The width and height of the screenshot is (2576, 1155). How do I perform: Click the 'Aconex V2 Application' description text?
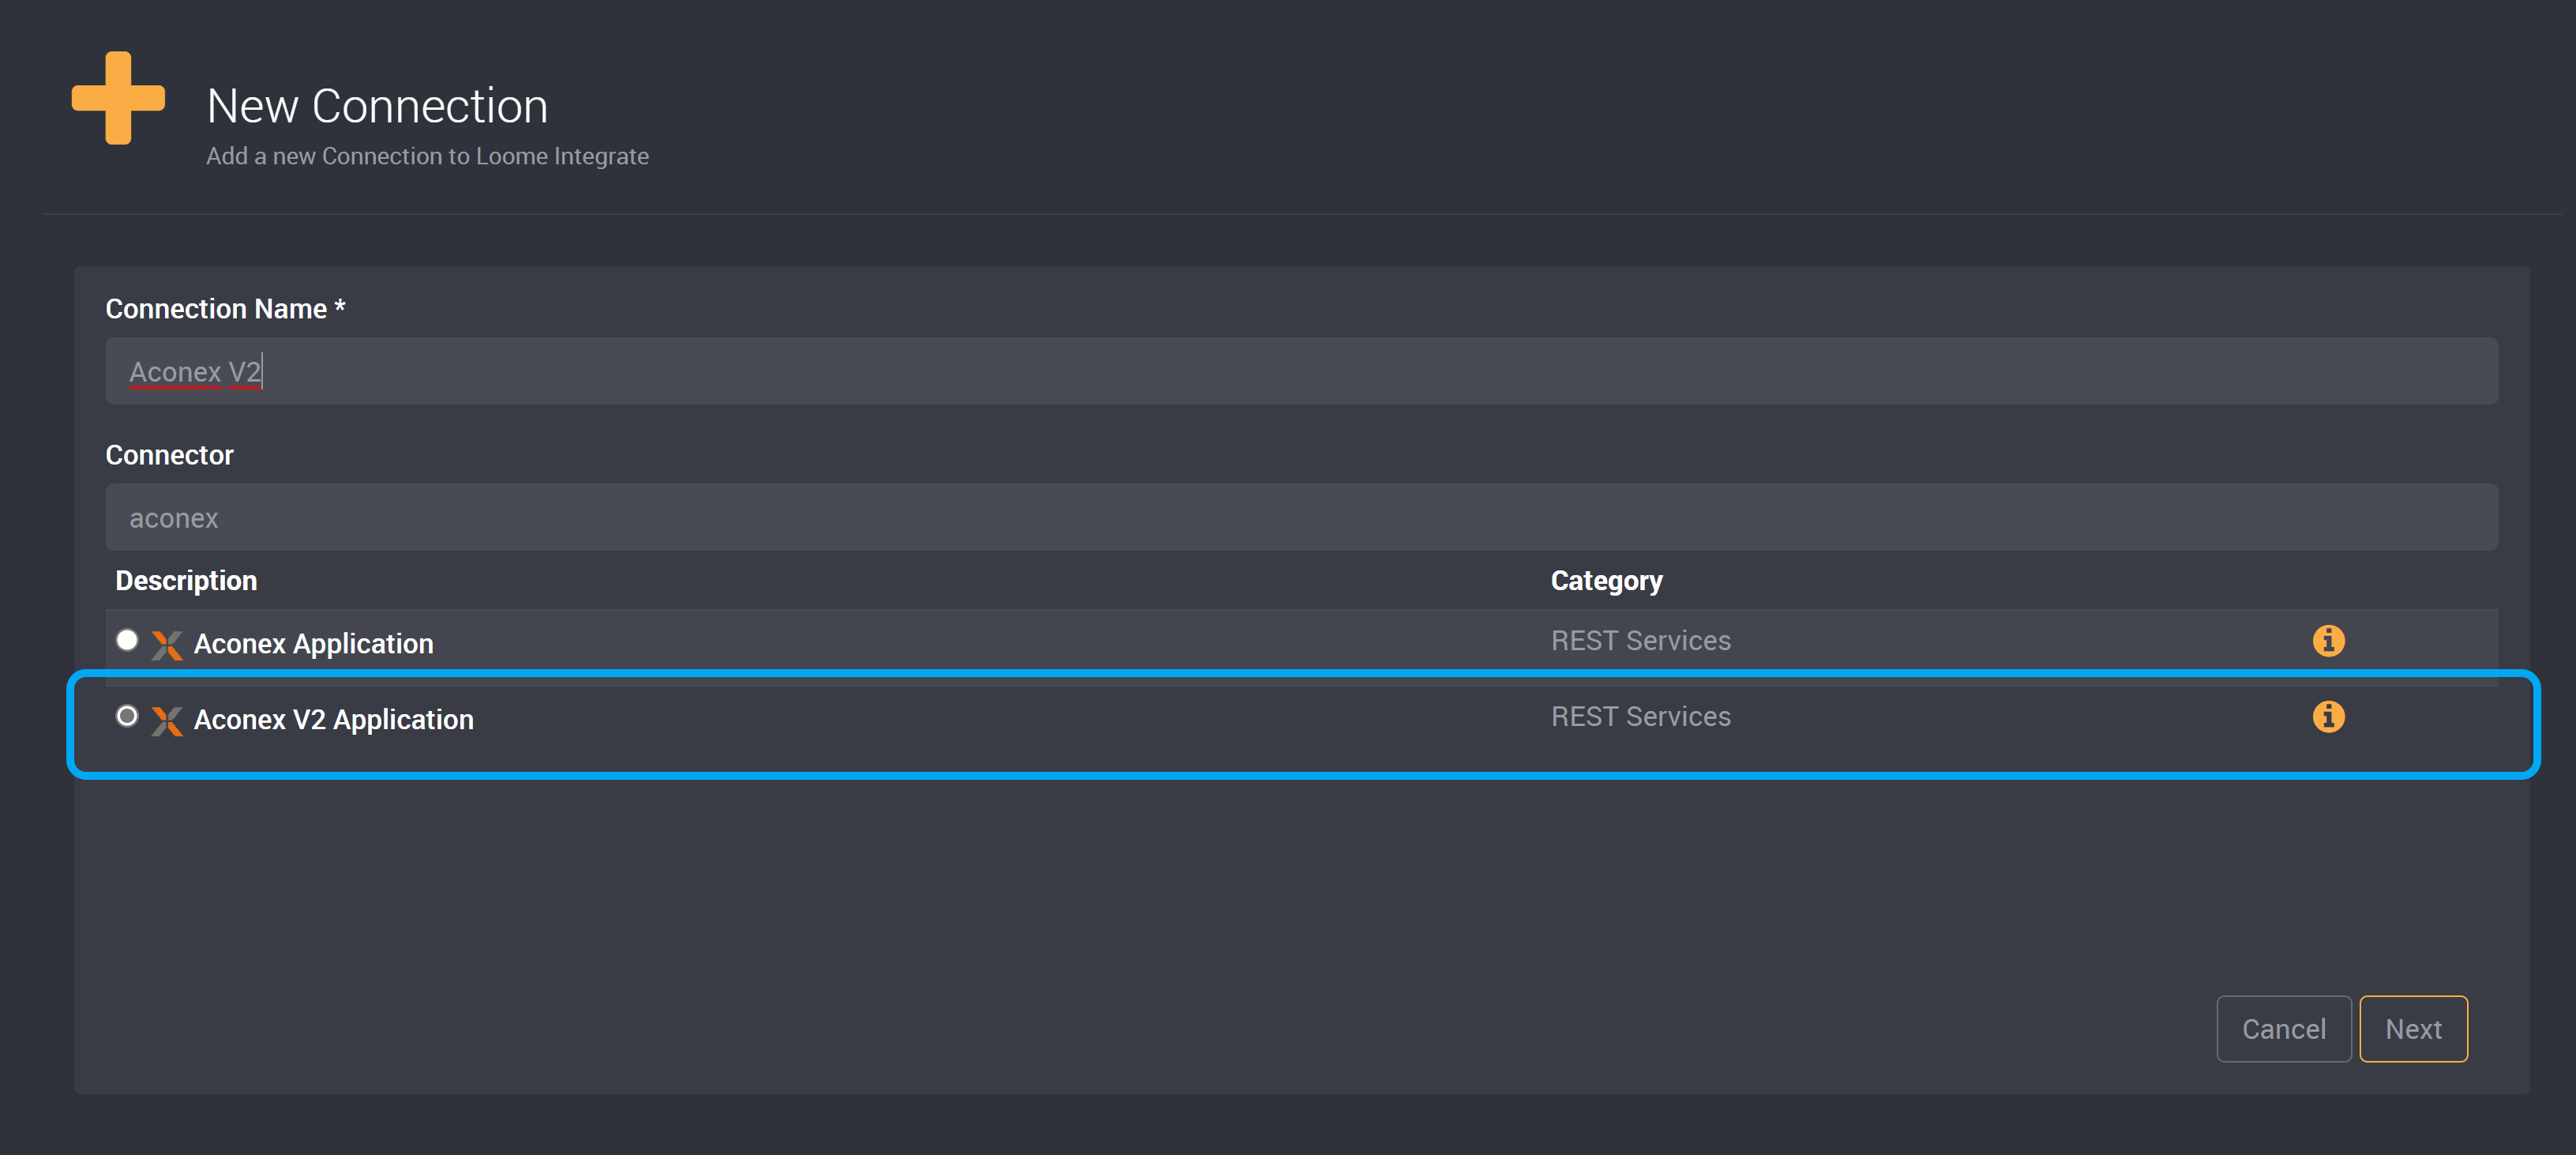(334, 720)
